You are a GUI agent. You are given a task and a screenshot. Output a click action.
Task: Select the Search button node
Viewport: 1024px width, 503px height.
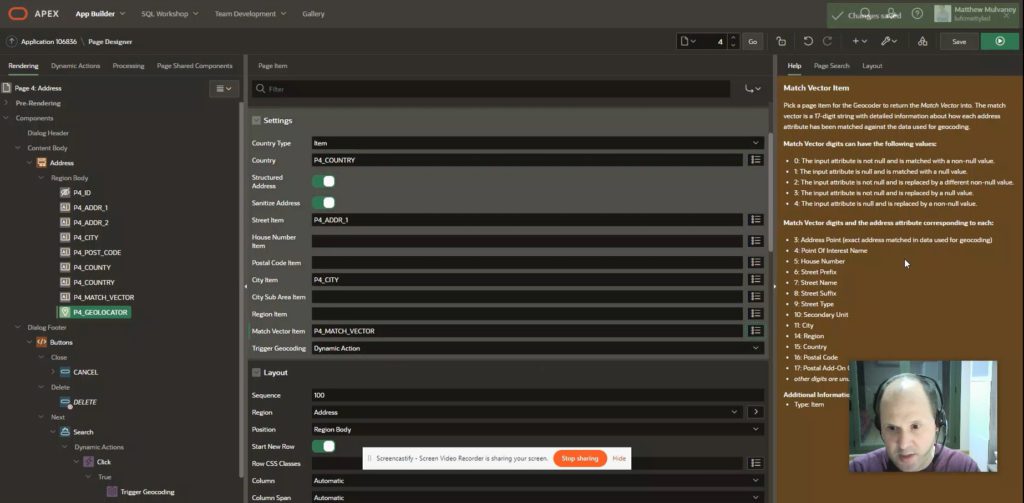pyautogui.click(x=76, y=432)
